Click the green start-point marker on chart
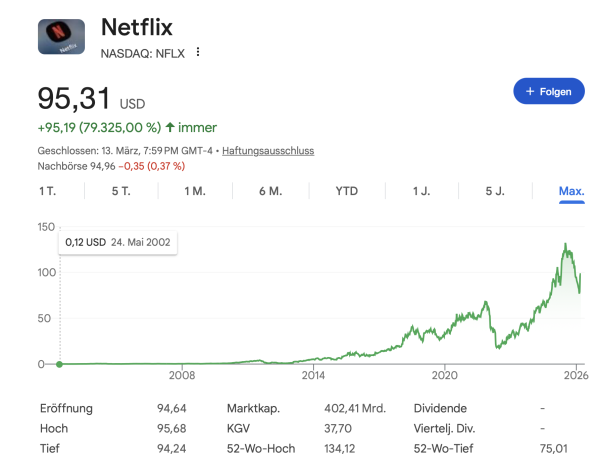Image resolution: width=600 pixels, height=468 pixels. [x=59, y=364]
